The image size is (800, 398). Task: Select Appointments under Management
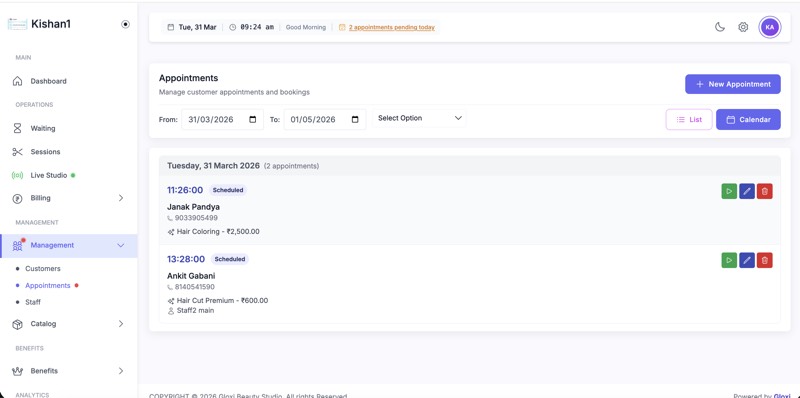click(x=48, y=285)
